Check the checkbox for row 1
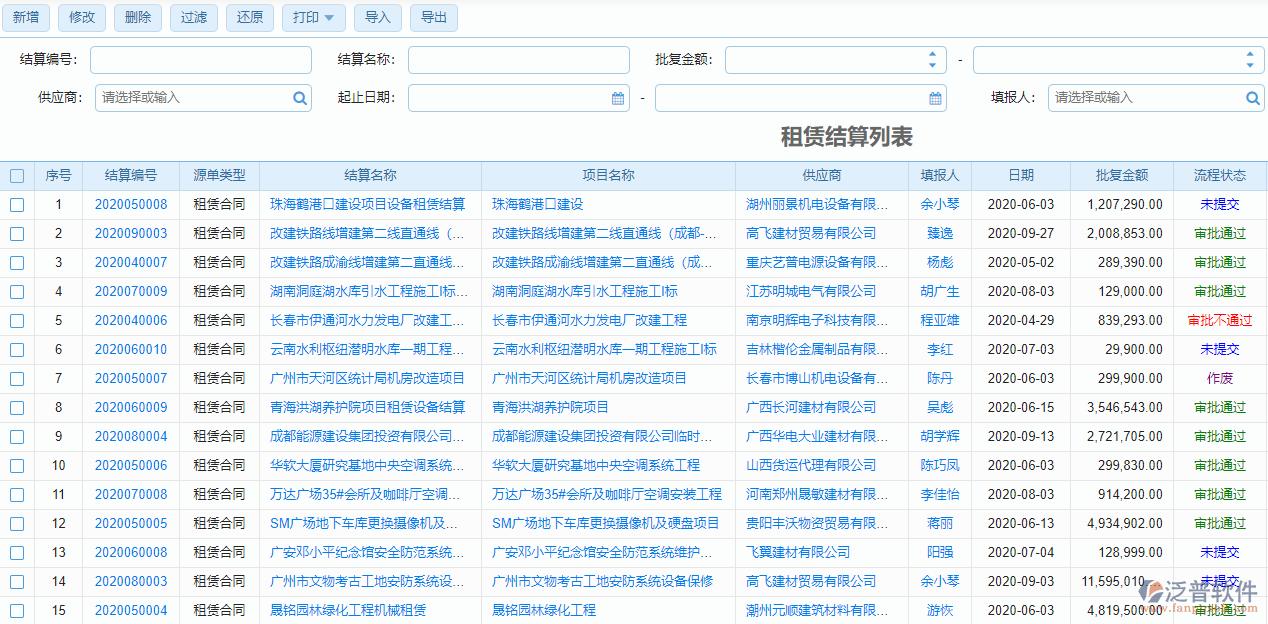 pos(16,204)
